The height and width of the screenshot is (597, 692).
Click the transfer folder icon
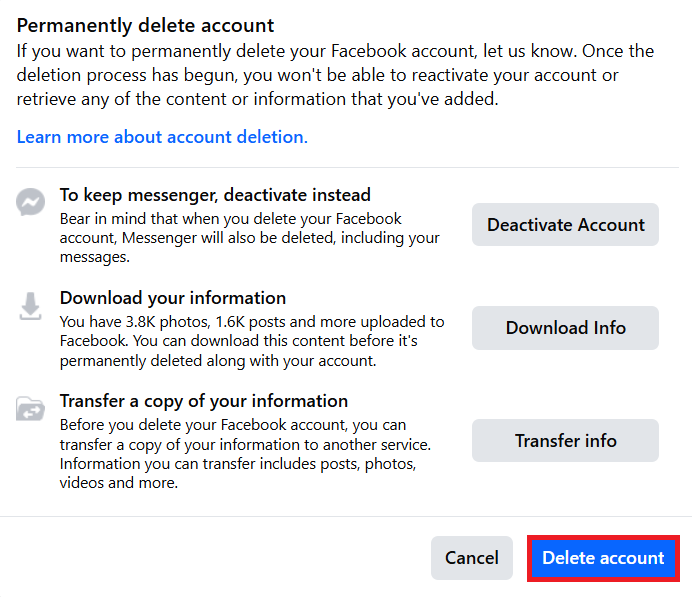[31, 409]
